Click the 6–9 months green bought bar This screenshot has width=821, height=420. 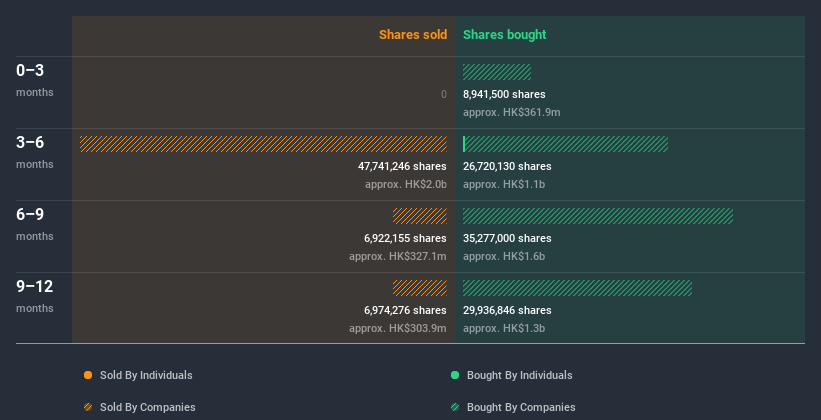point(598,216)
